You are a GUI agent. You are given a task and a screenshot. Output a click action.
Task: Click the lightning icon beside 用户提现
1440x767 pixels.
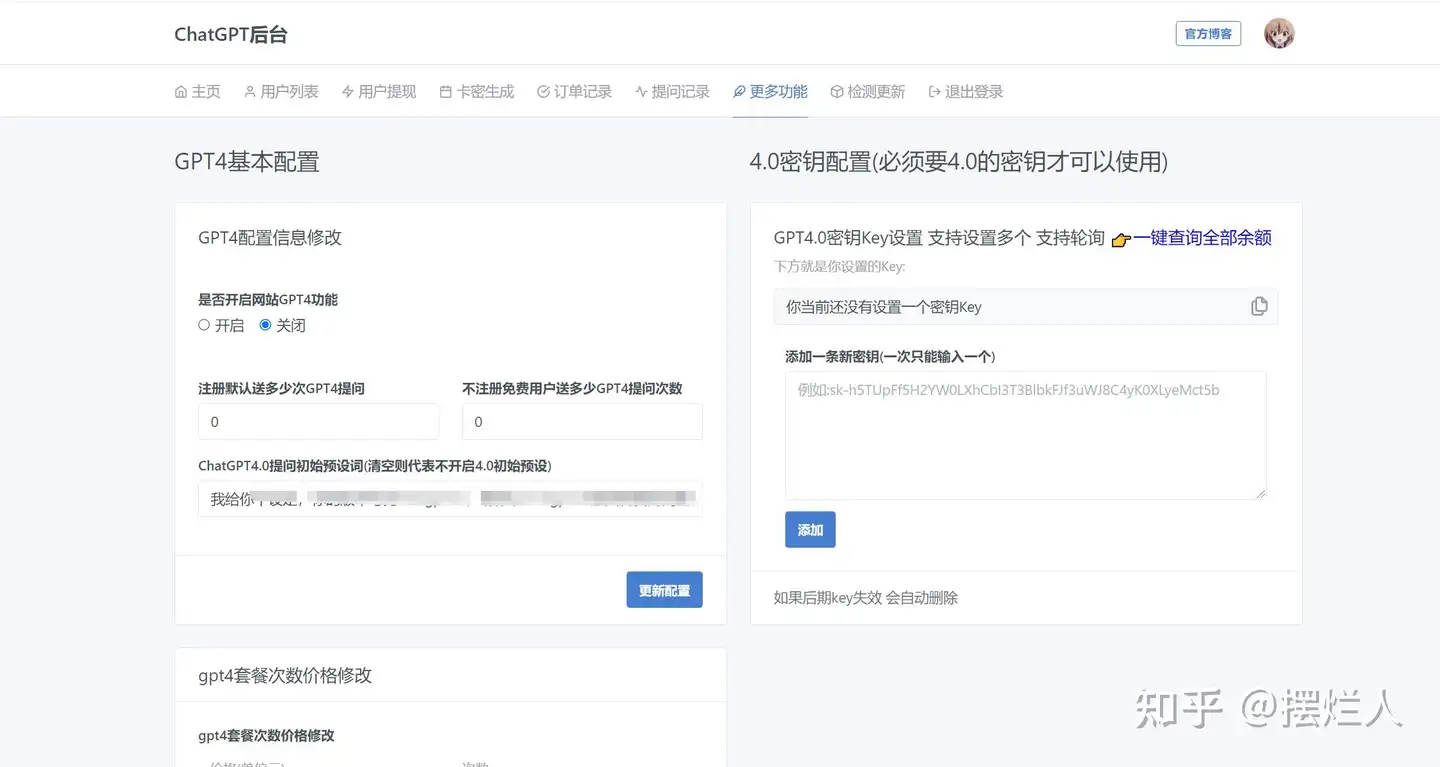pyautogui.click(x=348, y=92)
